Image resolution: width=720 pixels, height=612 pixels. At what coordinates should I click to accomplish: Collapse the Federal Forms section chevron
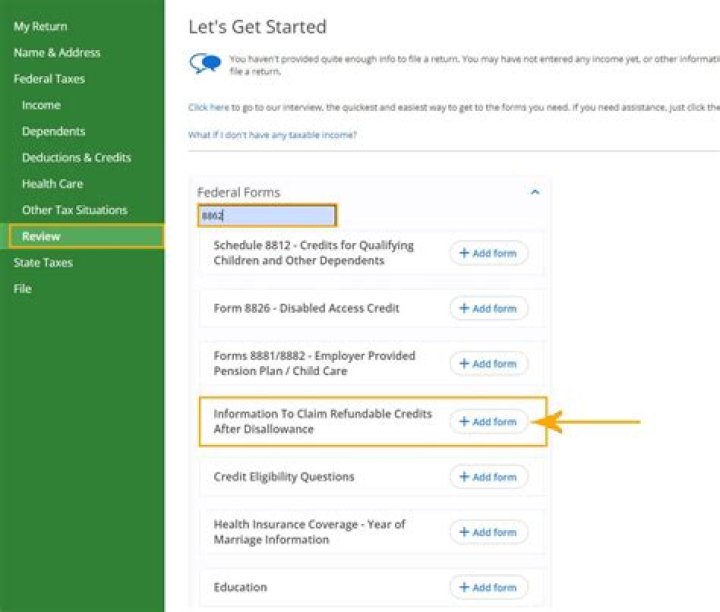535,192
